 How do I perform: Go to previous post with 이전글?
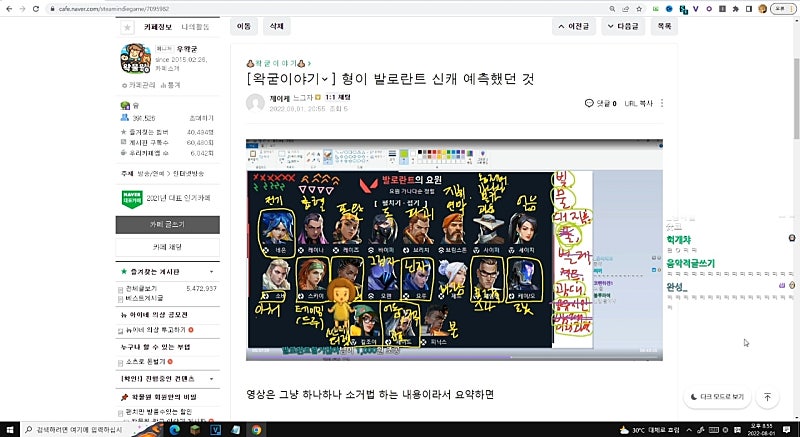click(573, 26)
